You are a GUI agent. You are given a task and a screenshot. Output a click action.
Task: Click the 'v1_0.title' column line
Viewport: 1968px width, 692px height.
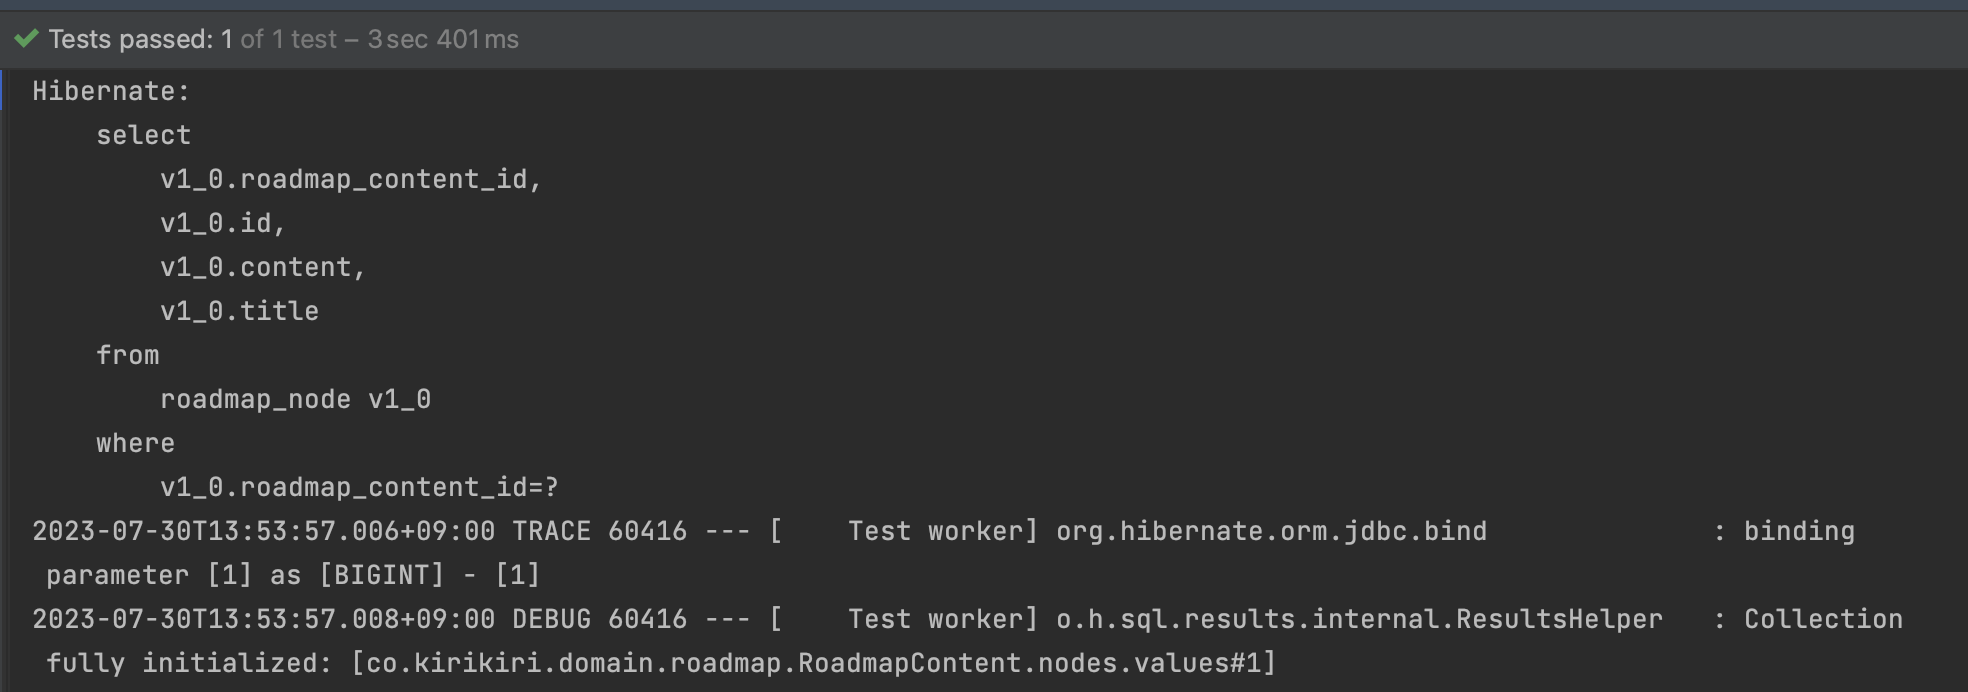click(239, 311)
